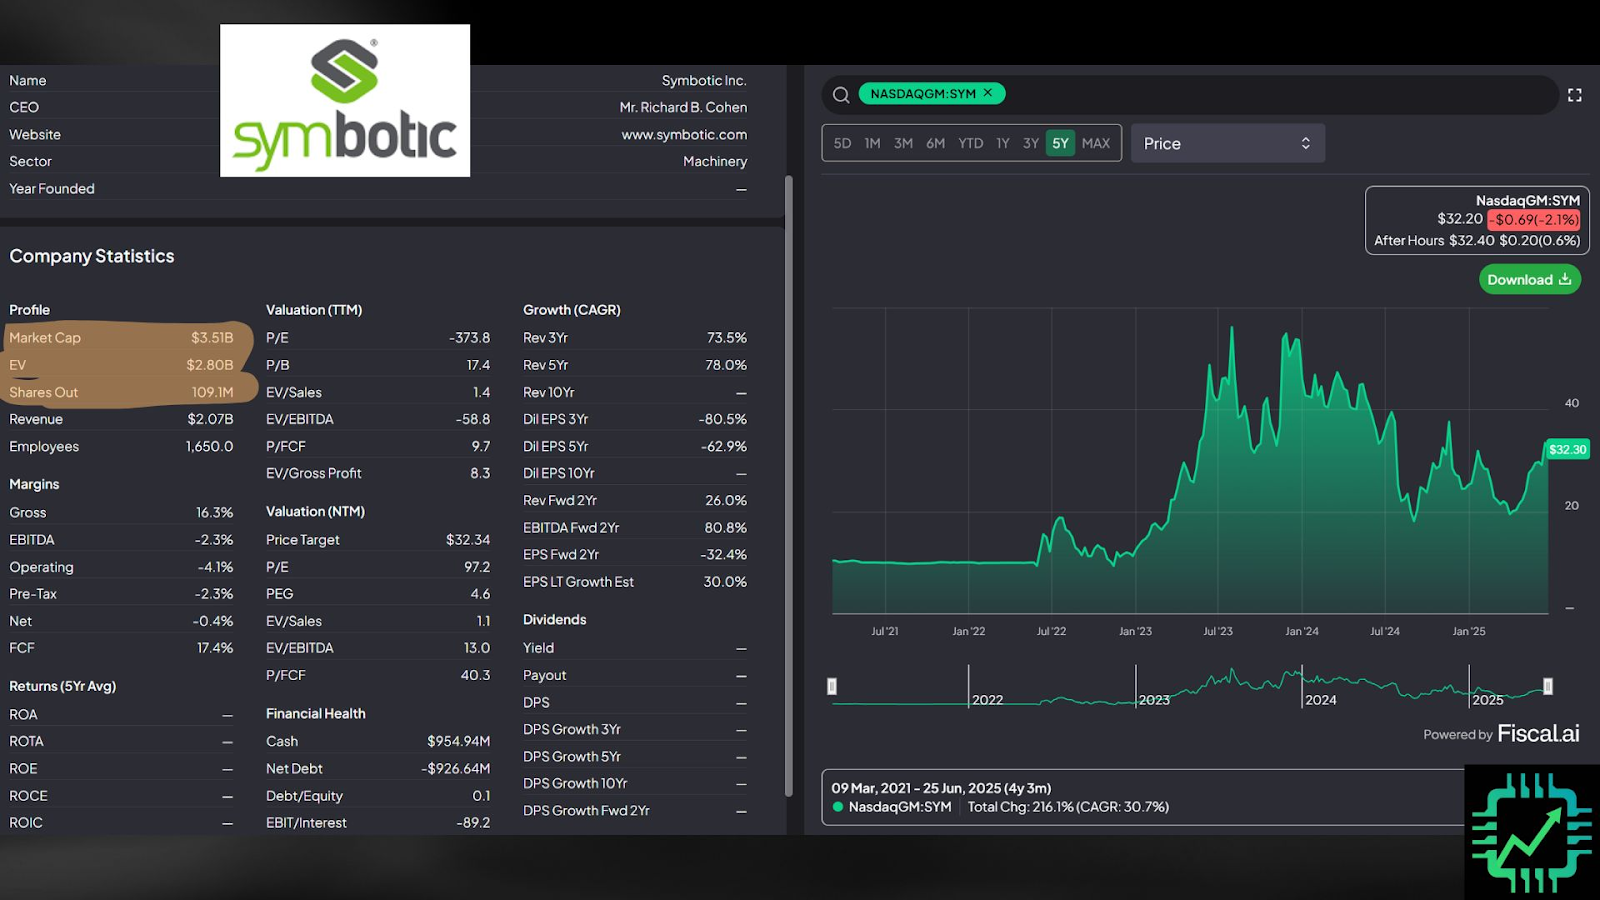Click the Market Cap value $3.51B
The height and width of the screenshot is (900, 1600).
212,338
